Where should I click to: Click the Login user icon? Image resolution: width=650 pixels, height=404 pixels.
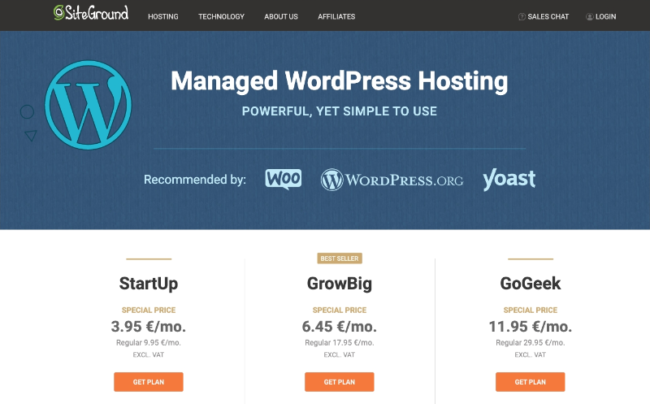pos(589,17)
